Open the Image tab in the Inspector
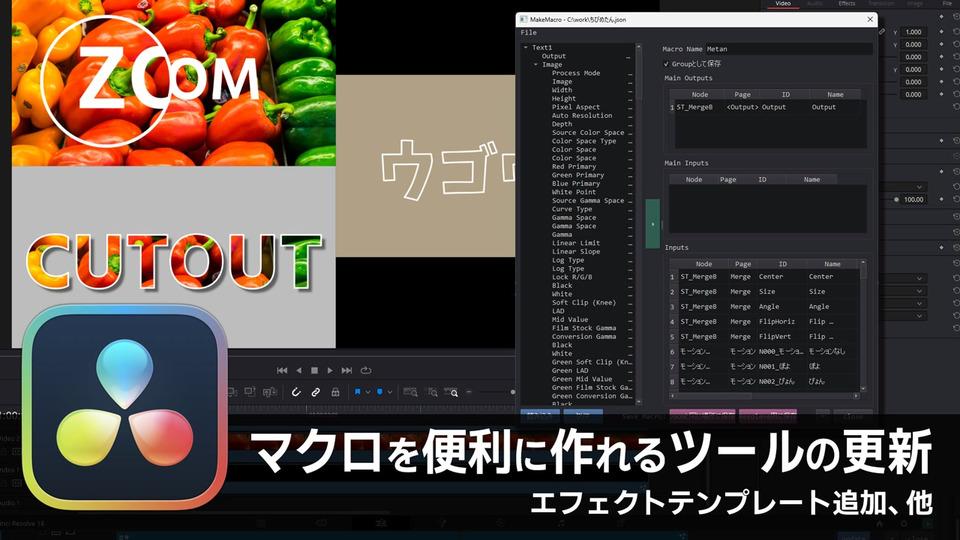The image size is (960, 540). [915, 4]
